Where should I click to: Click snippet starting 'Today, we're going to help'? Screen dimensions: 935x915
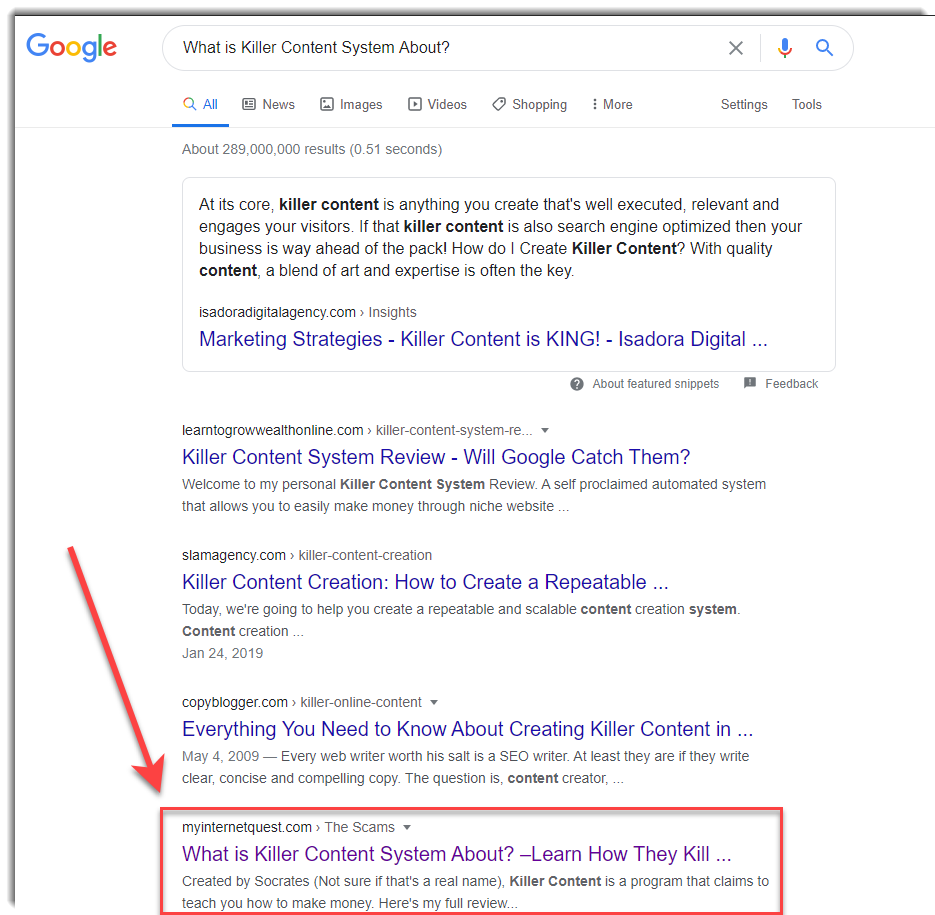tap(461, 620)
